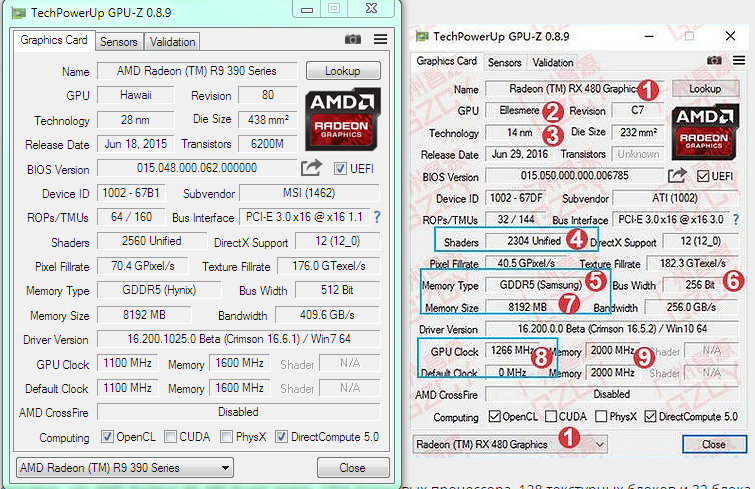Click Lookup button in R9 390 window
The width and height of the screenshot is (755, 489).
[343, 71]
